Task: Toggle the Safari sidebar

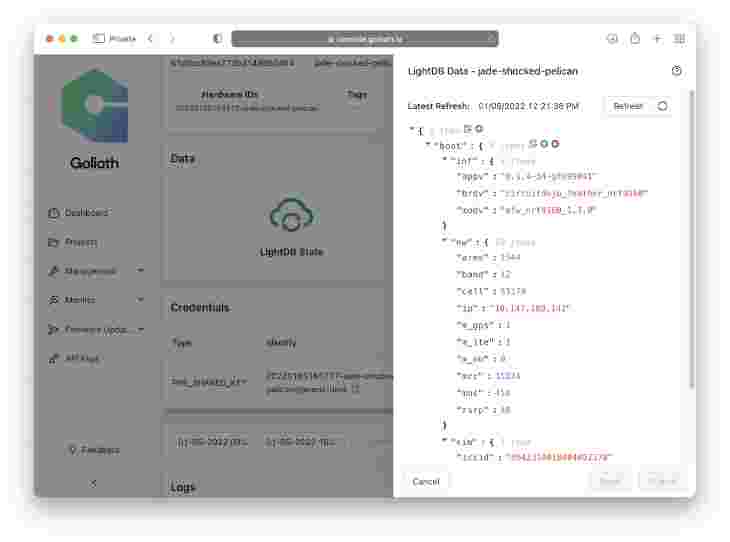Action: coord(98,38)
